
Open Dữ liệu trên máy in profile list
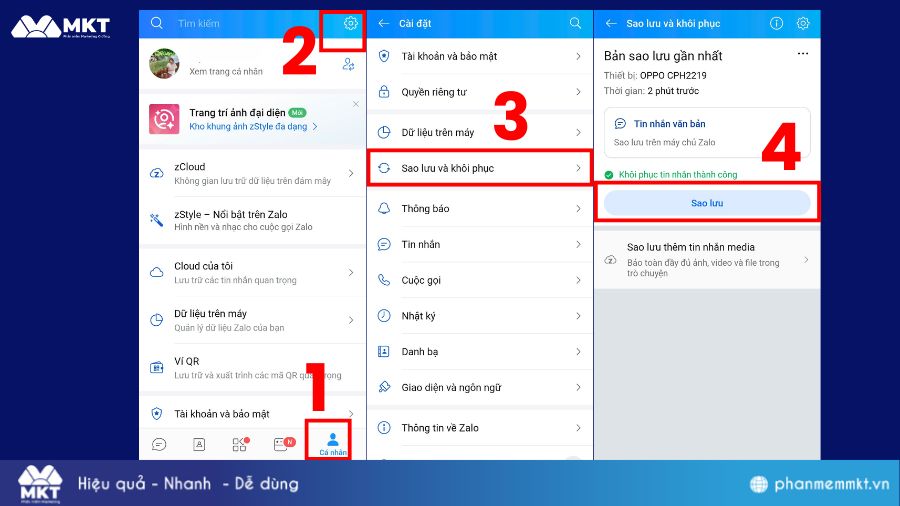tap(253, 320)
